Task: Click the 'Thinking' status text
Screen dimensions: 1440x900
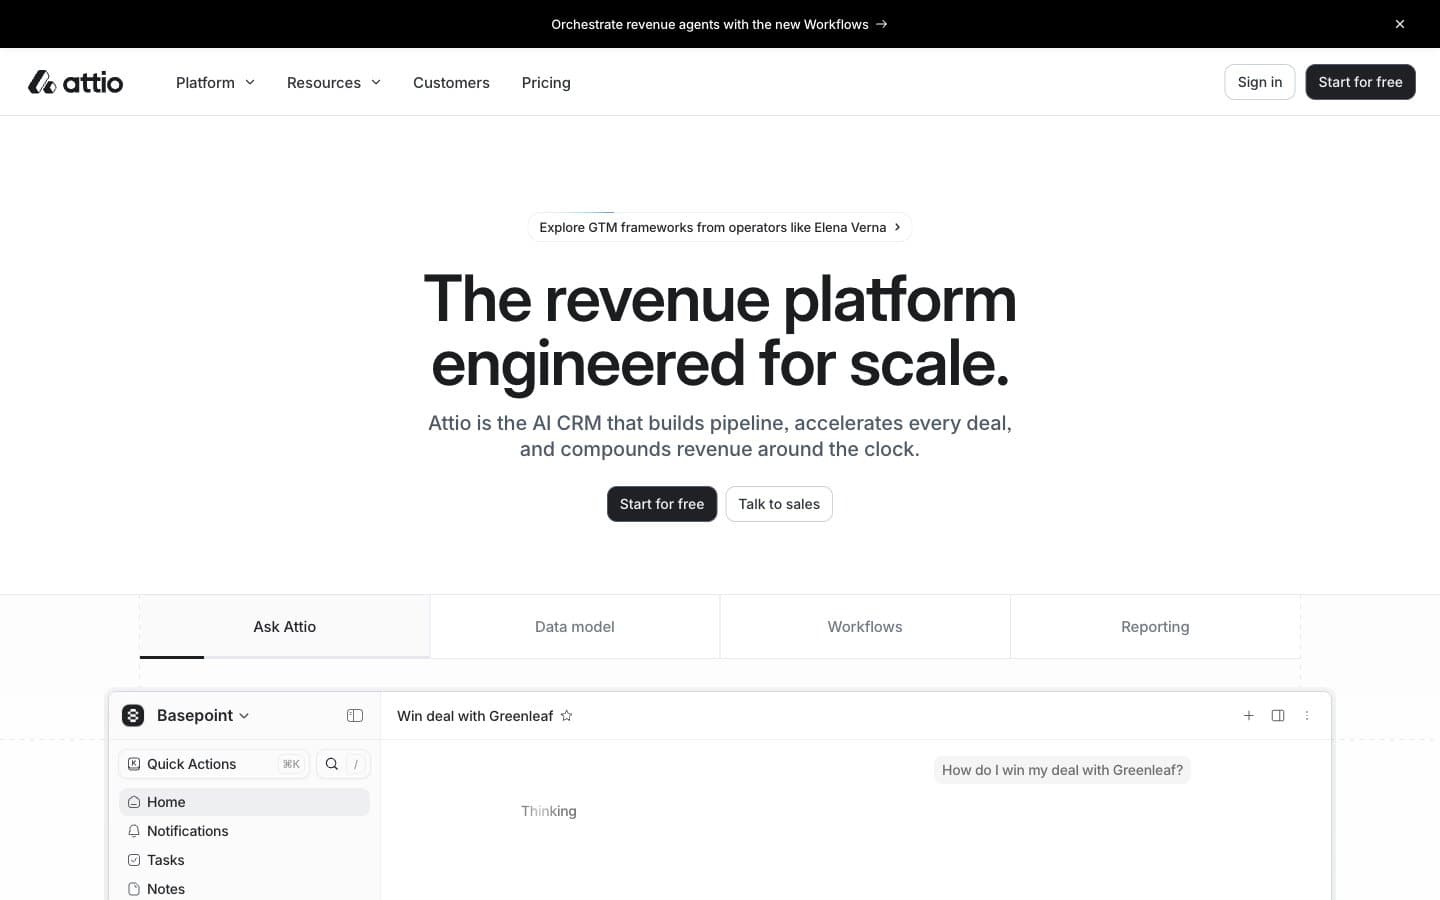Action: [549, 811]
